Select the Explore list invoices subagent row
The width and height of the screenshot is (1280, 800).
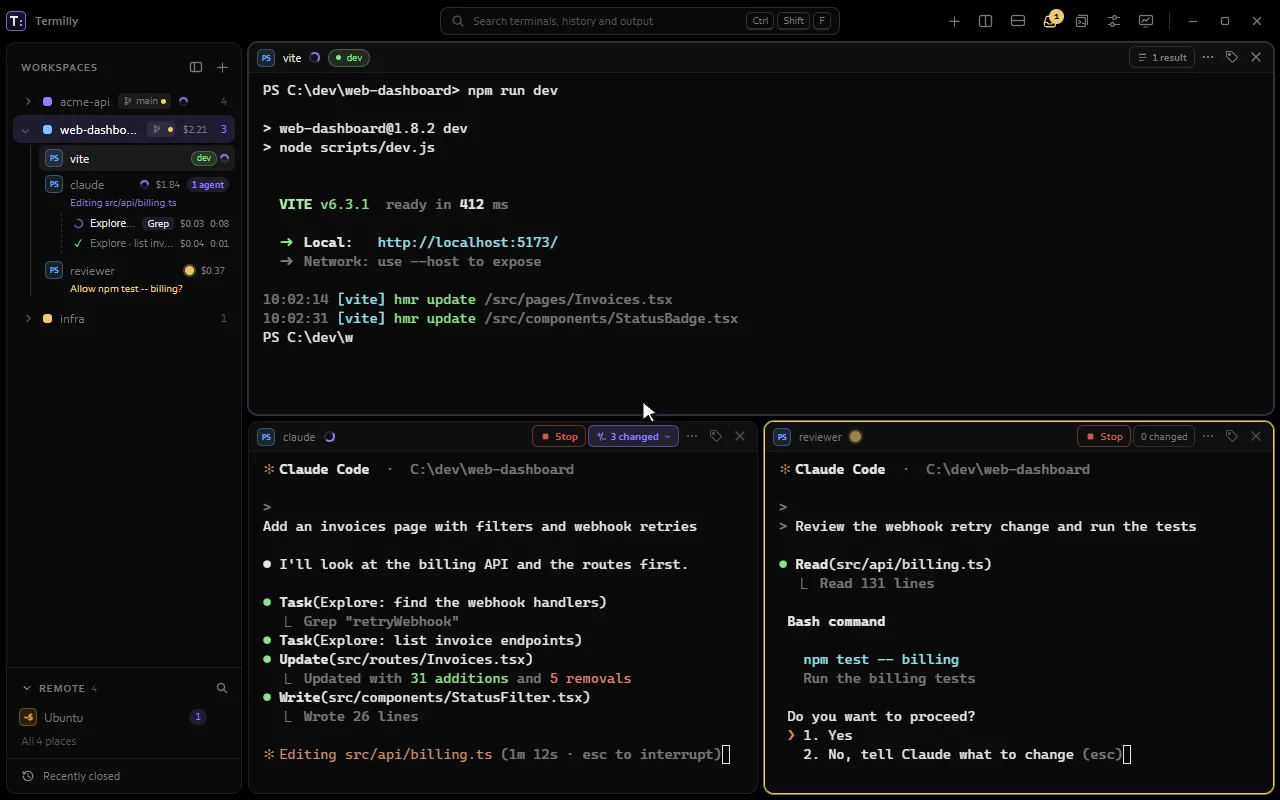(x=151, y=243)
